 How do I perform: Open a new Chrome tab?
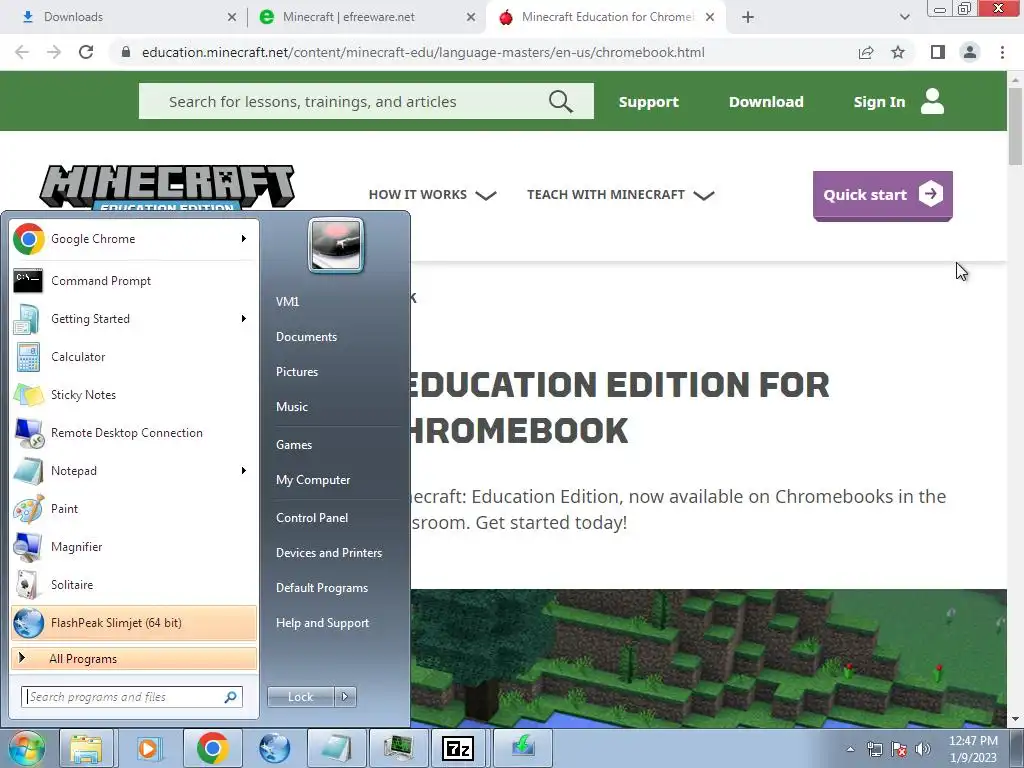(x=748, y=18)
